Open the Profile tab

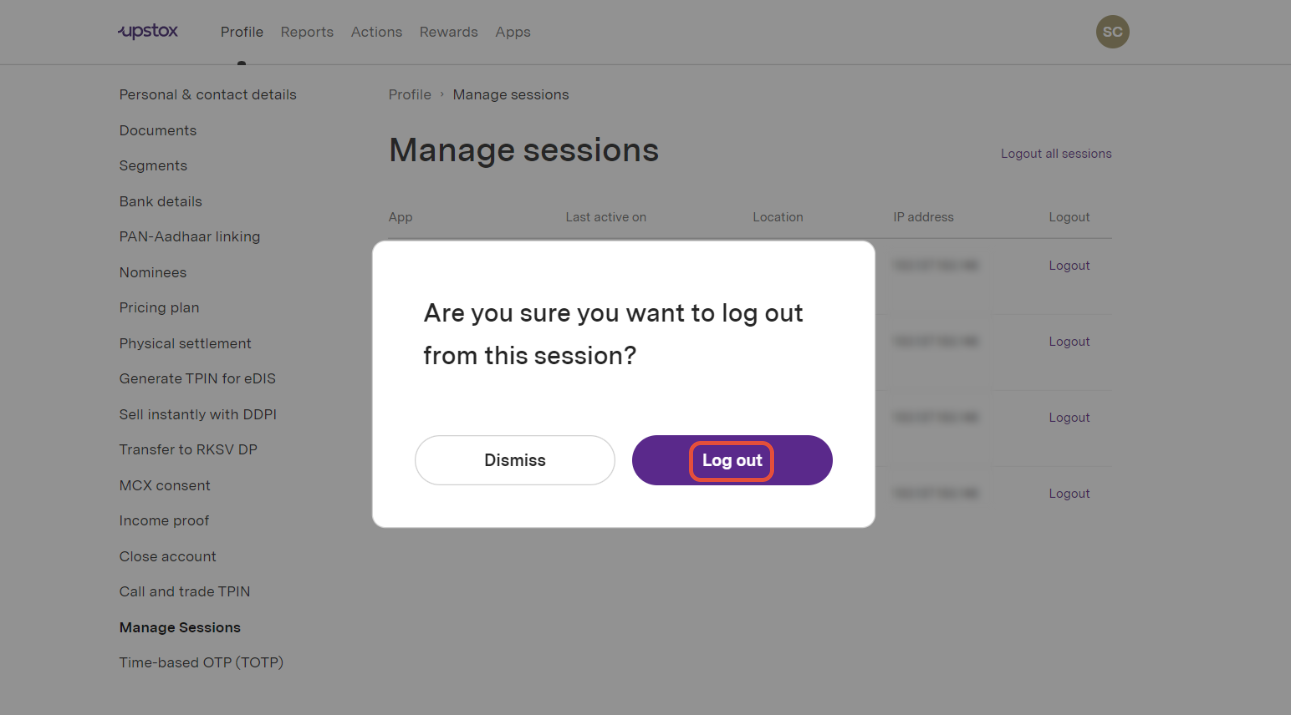(242, 32)
